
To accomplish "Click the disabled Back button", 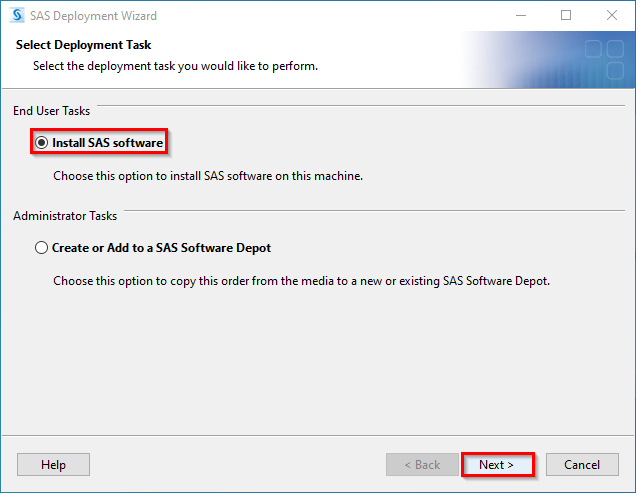I will 422,465.
